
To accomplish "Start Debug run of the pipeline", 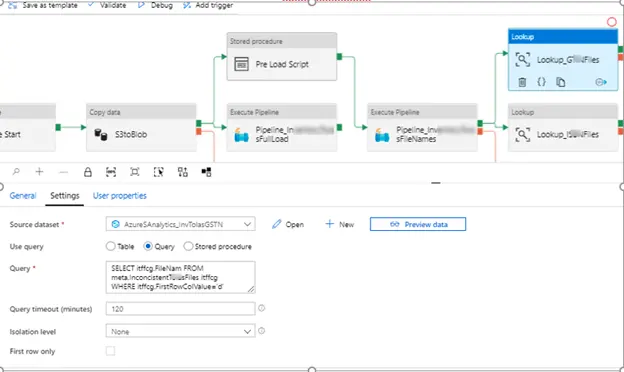I will (x=155, y=6).
